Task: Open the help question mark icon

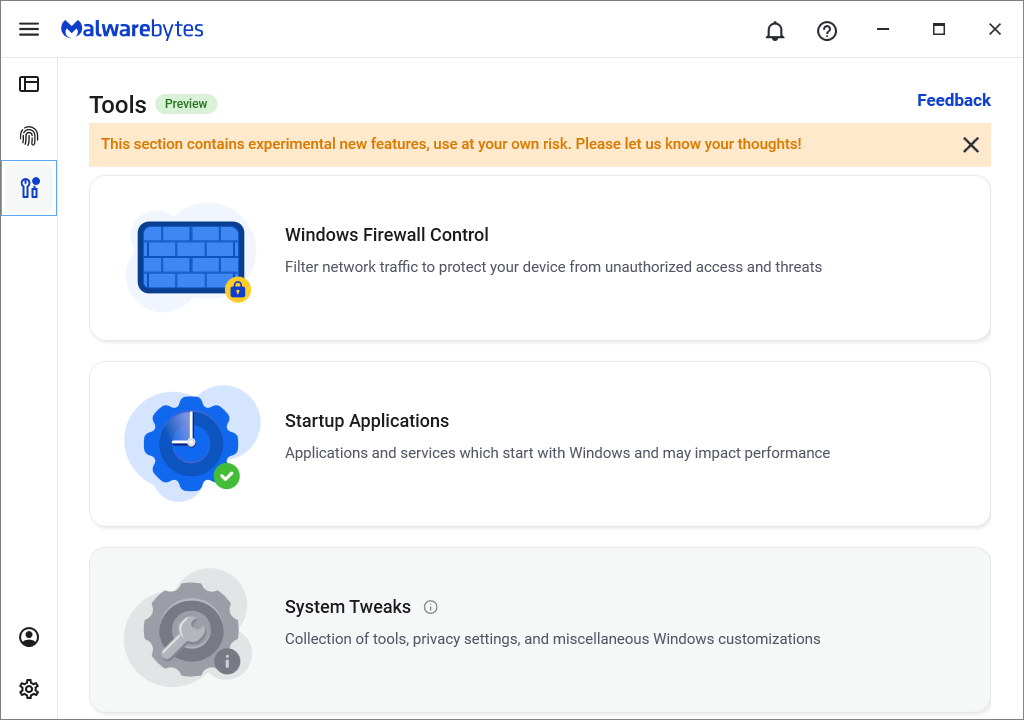Action: click(x=827, y=31)
